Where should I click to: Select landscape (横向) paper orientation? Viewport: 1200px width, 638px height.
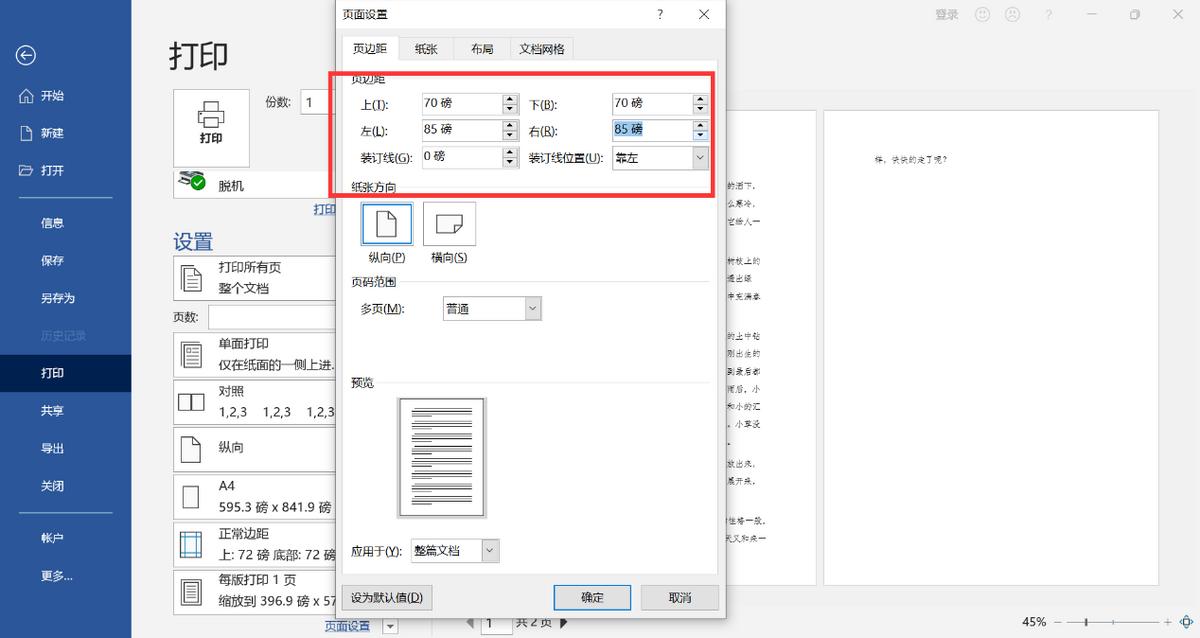449,222
